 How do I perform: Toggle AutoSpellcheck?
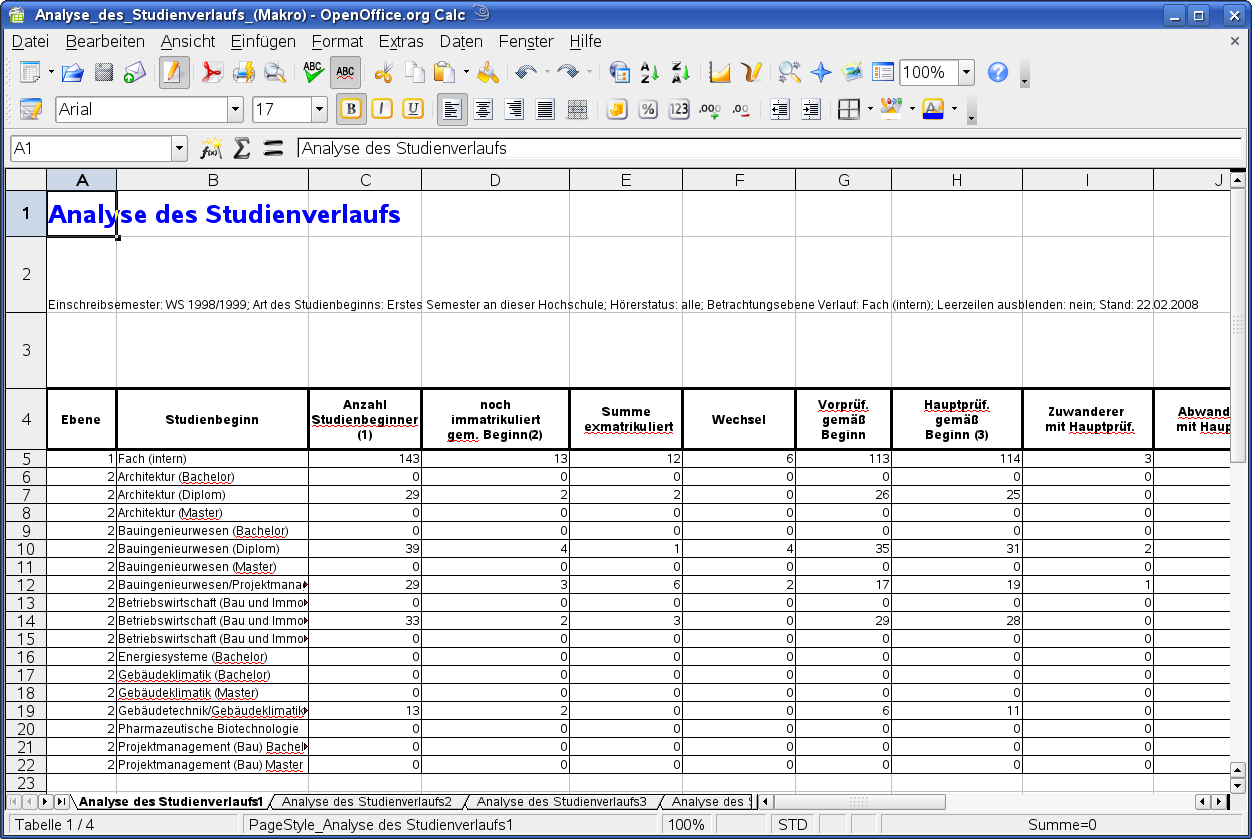coord(345,72)
